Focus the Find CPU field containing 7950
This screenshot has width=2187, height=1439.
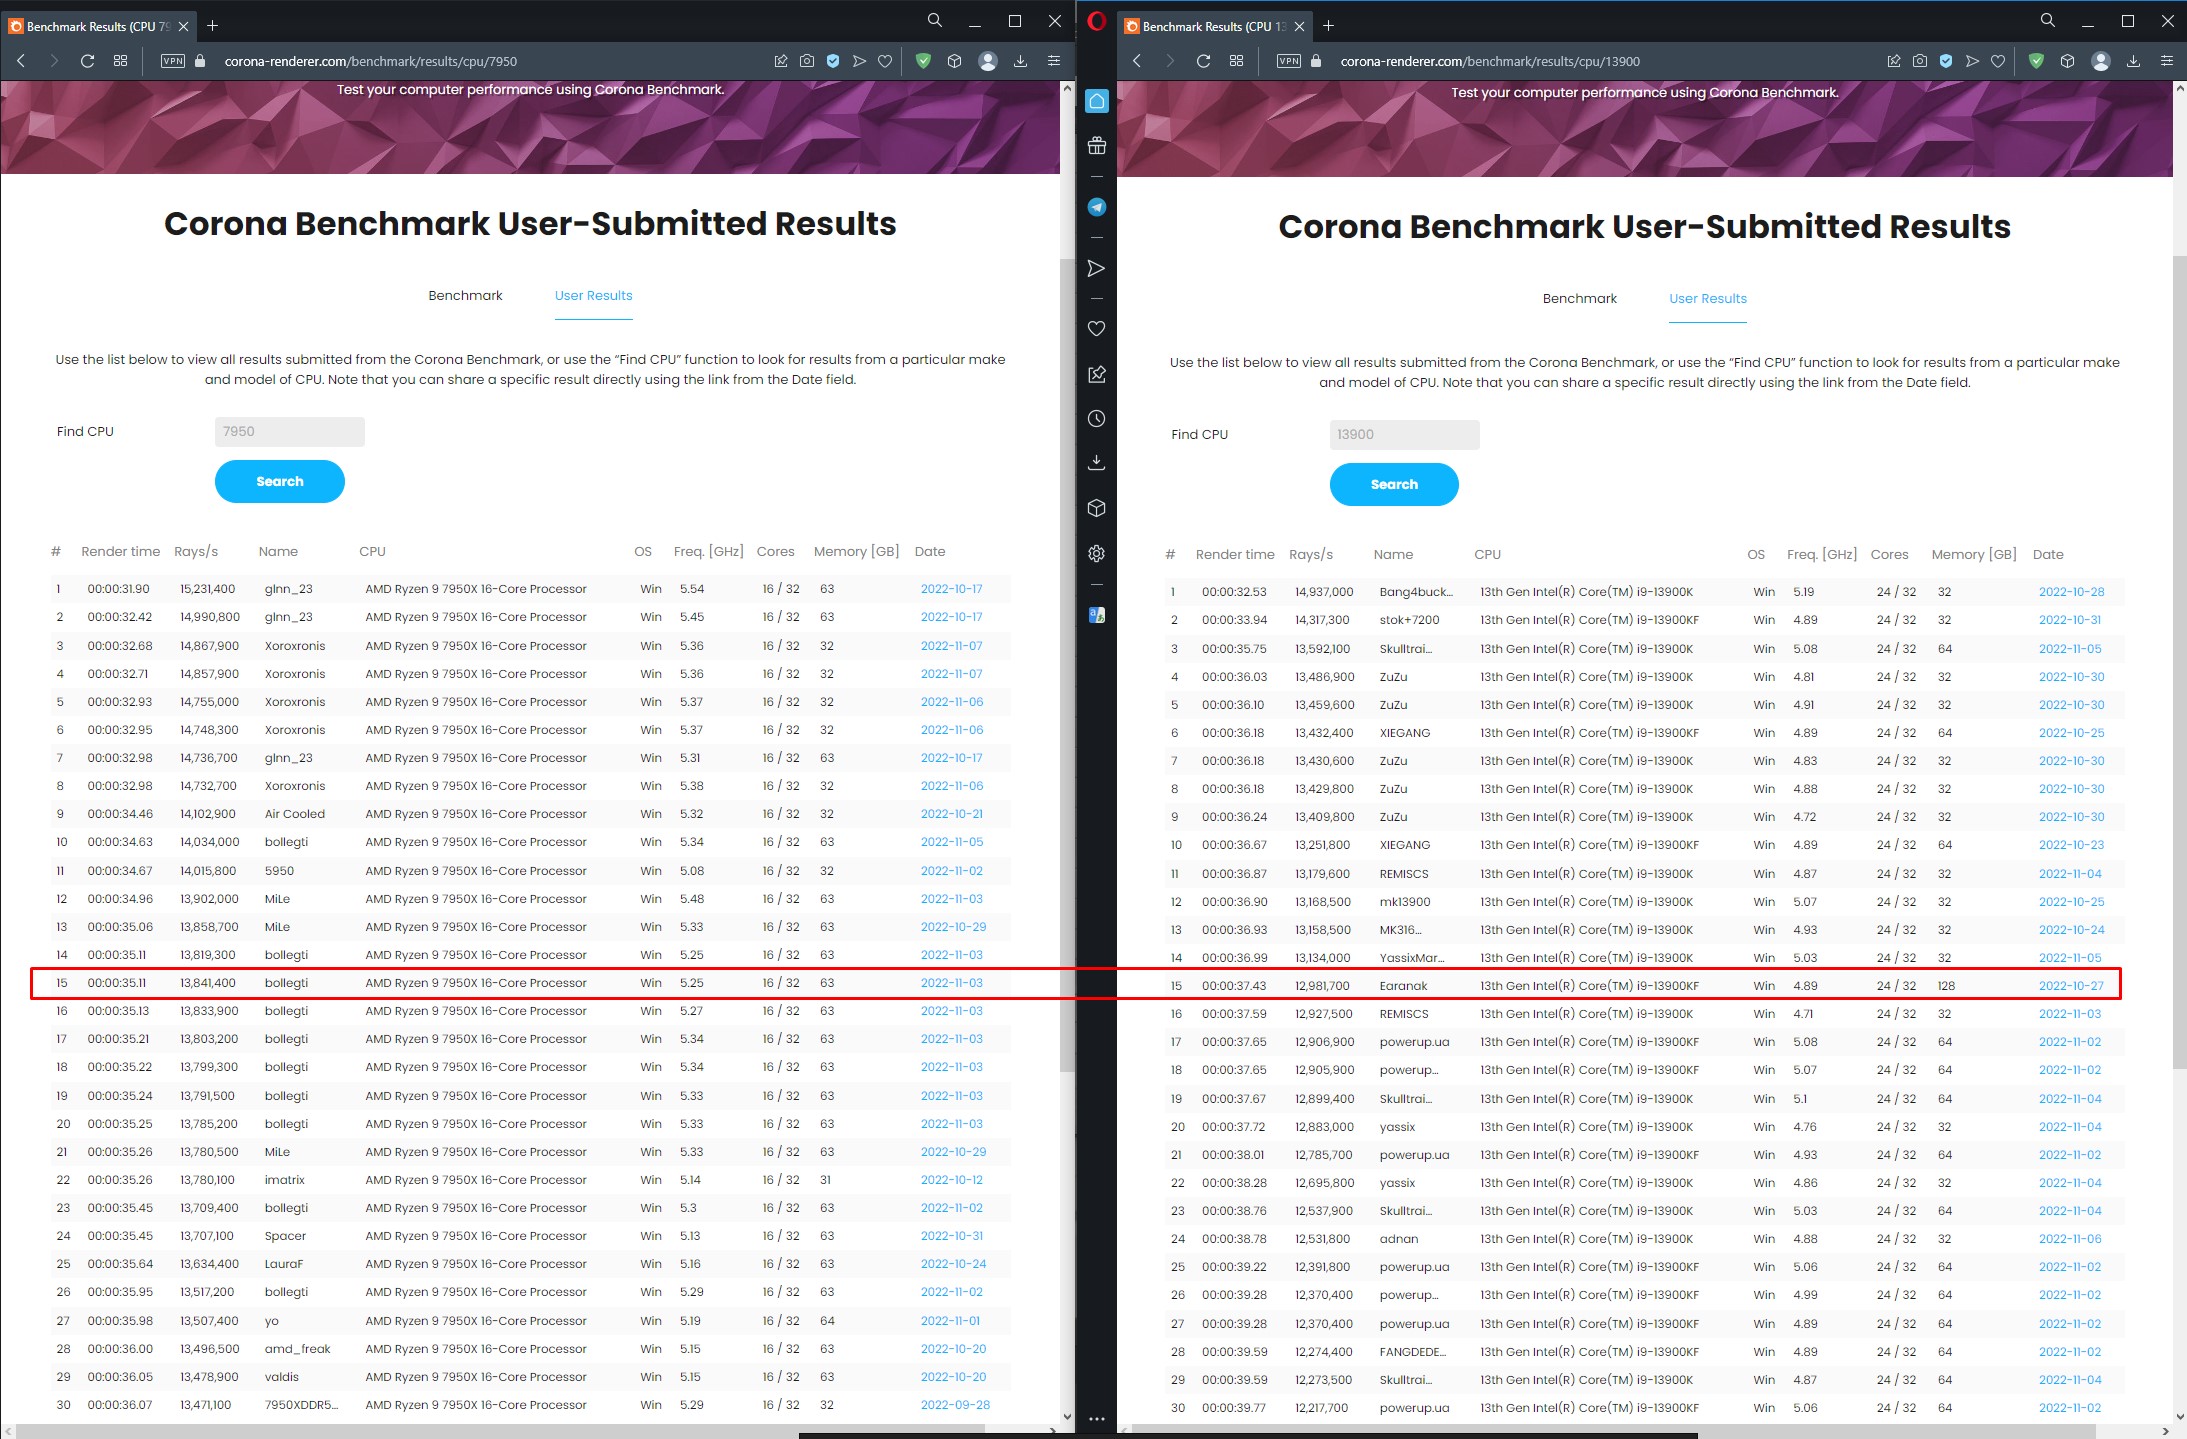click(x=290, y=432)
